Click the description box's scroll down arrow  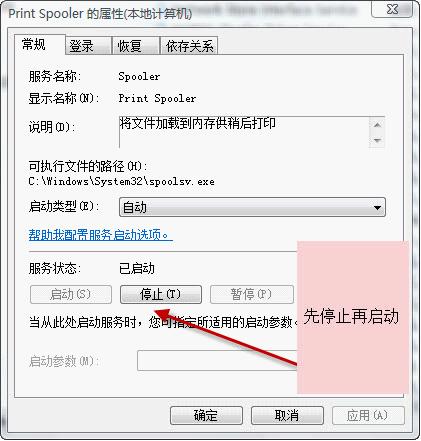[x=377, y=140]
